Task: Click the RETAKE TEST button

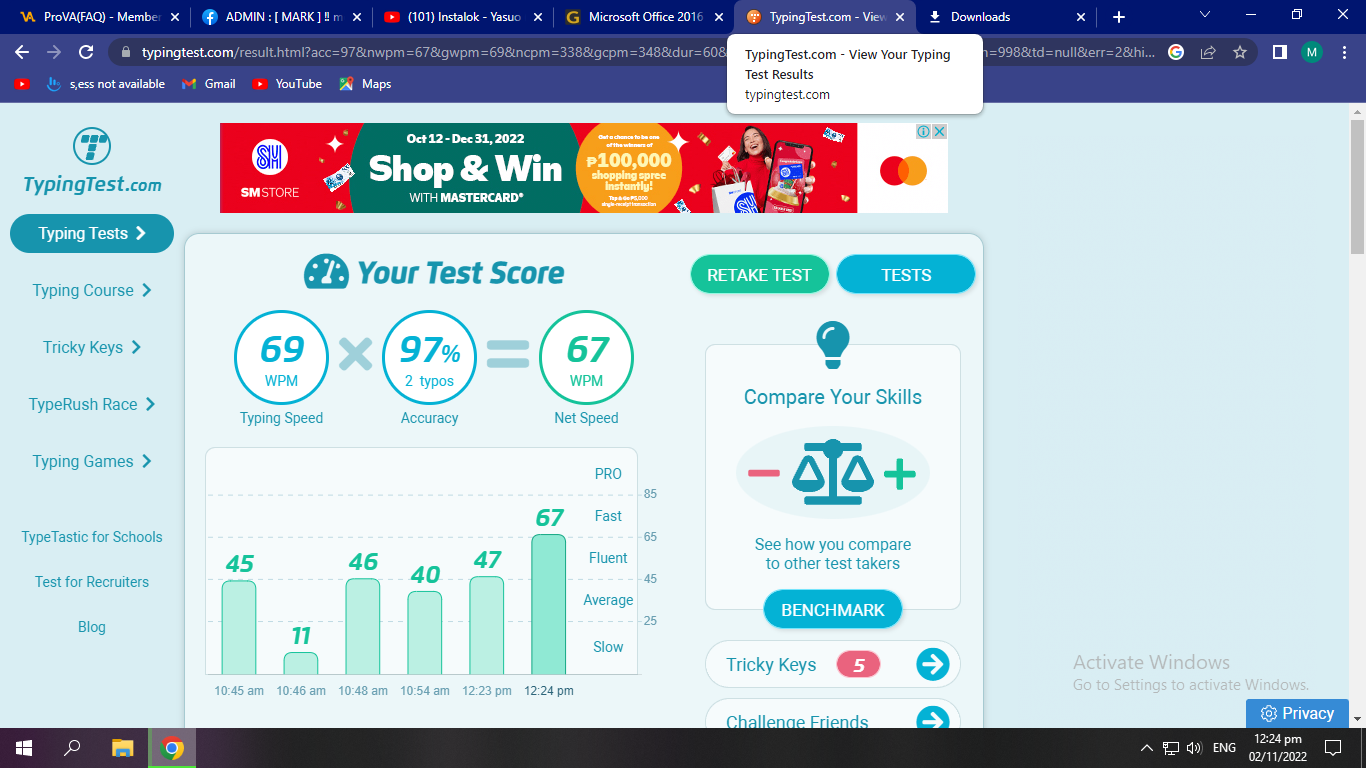Action: pos(760,275)
